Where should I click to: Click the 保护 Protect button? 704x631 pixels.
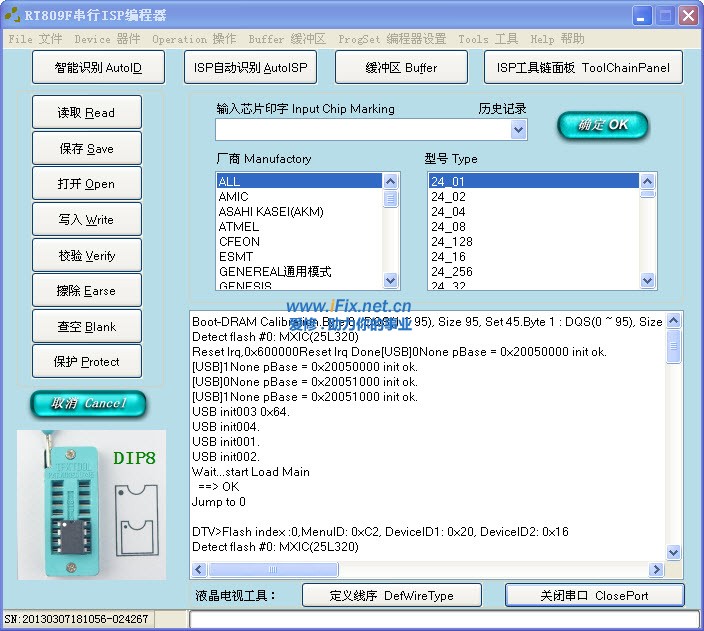point(87,362)
